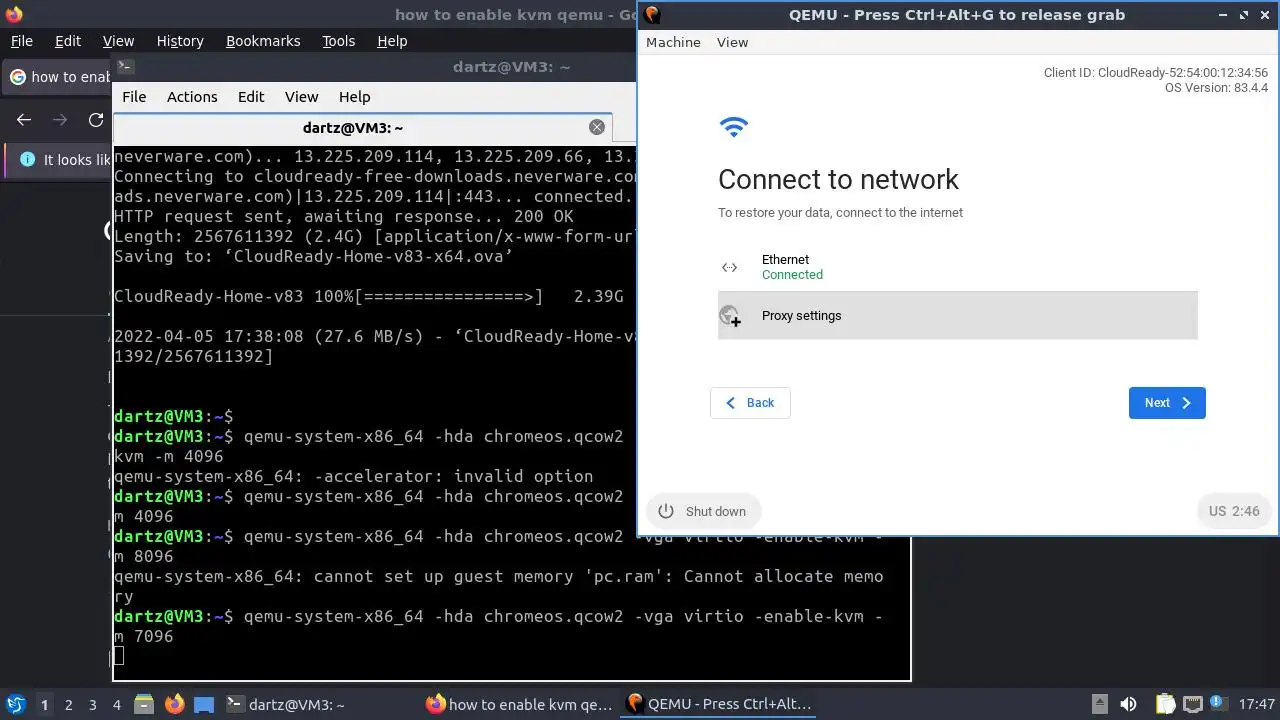The height and width of the screenshot is (720, 1280).
Task: Click the Firefox logo in its title bar
Action: [x=13, y=14]
